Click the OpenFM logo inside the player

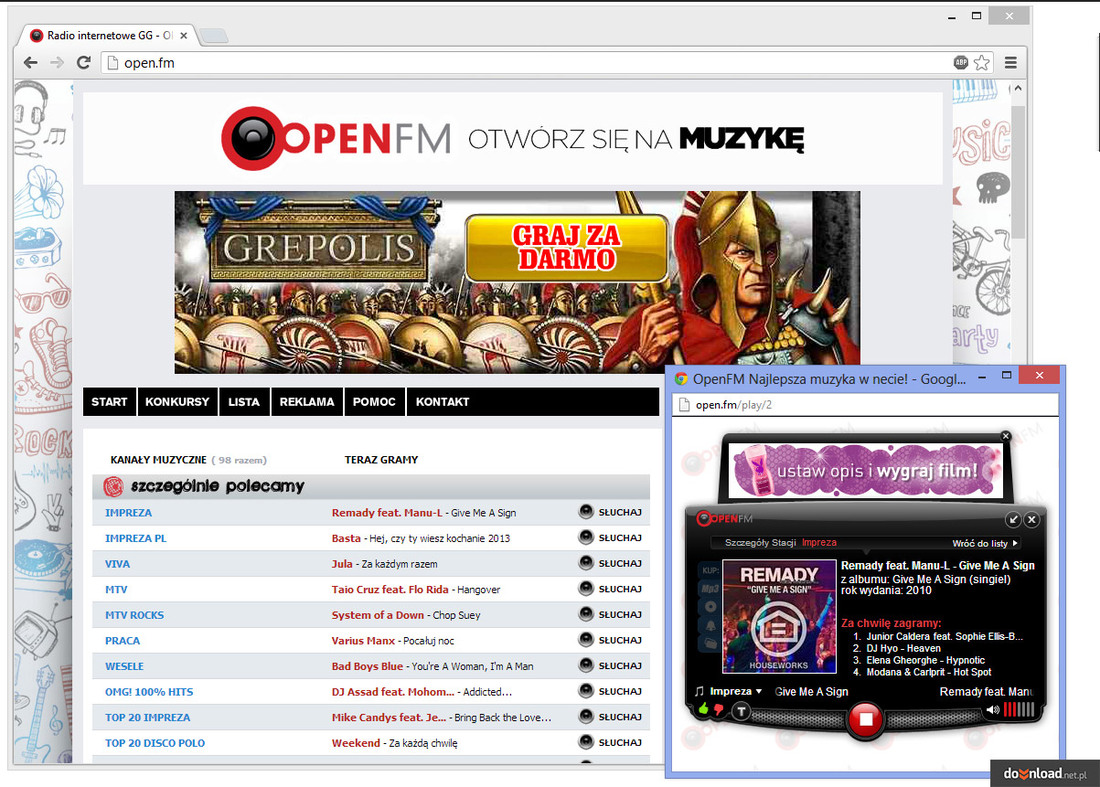pyautogui.click(x=725, y=518)
